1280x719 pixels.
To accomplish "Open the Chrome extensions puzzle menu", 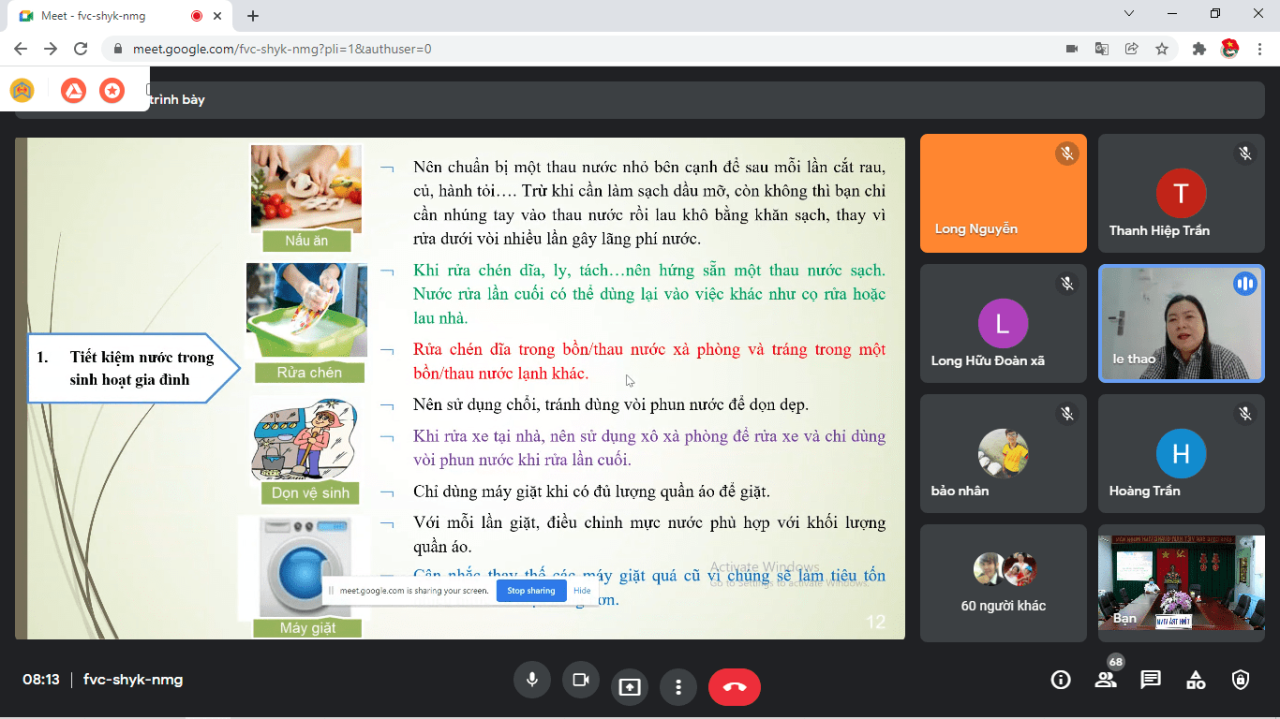I will pos(1199,49).
